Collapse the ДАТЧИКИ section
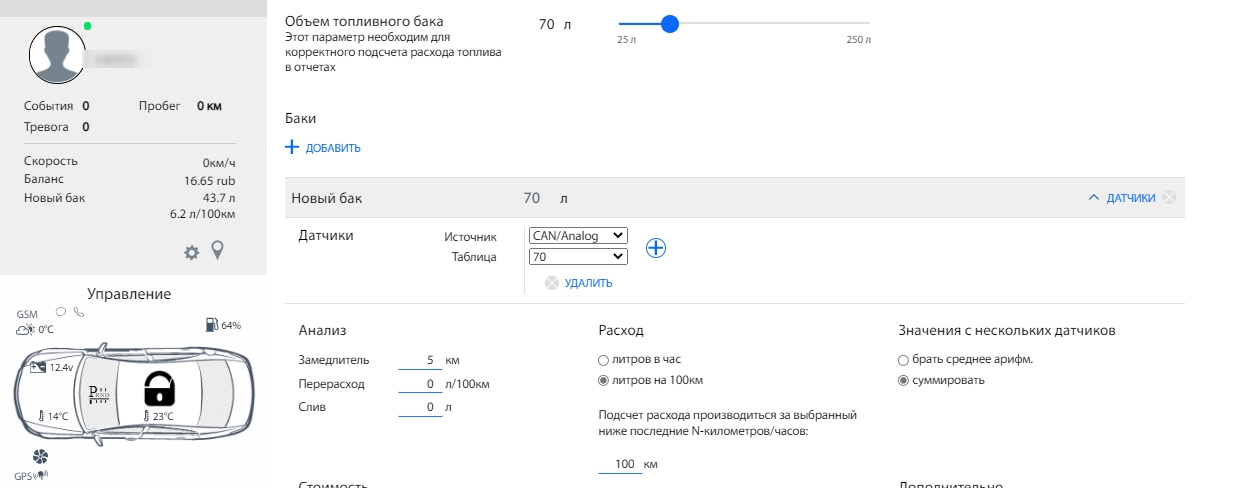 1121,198
